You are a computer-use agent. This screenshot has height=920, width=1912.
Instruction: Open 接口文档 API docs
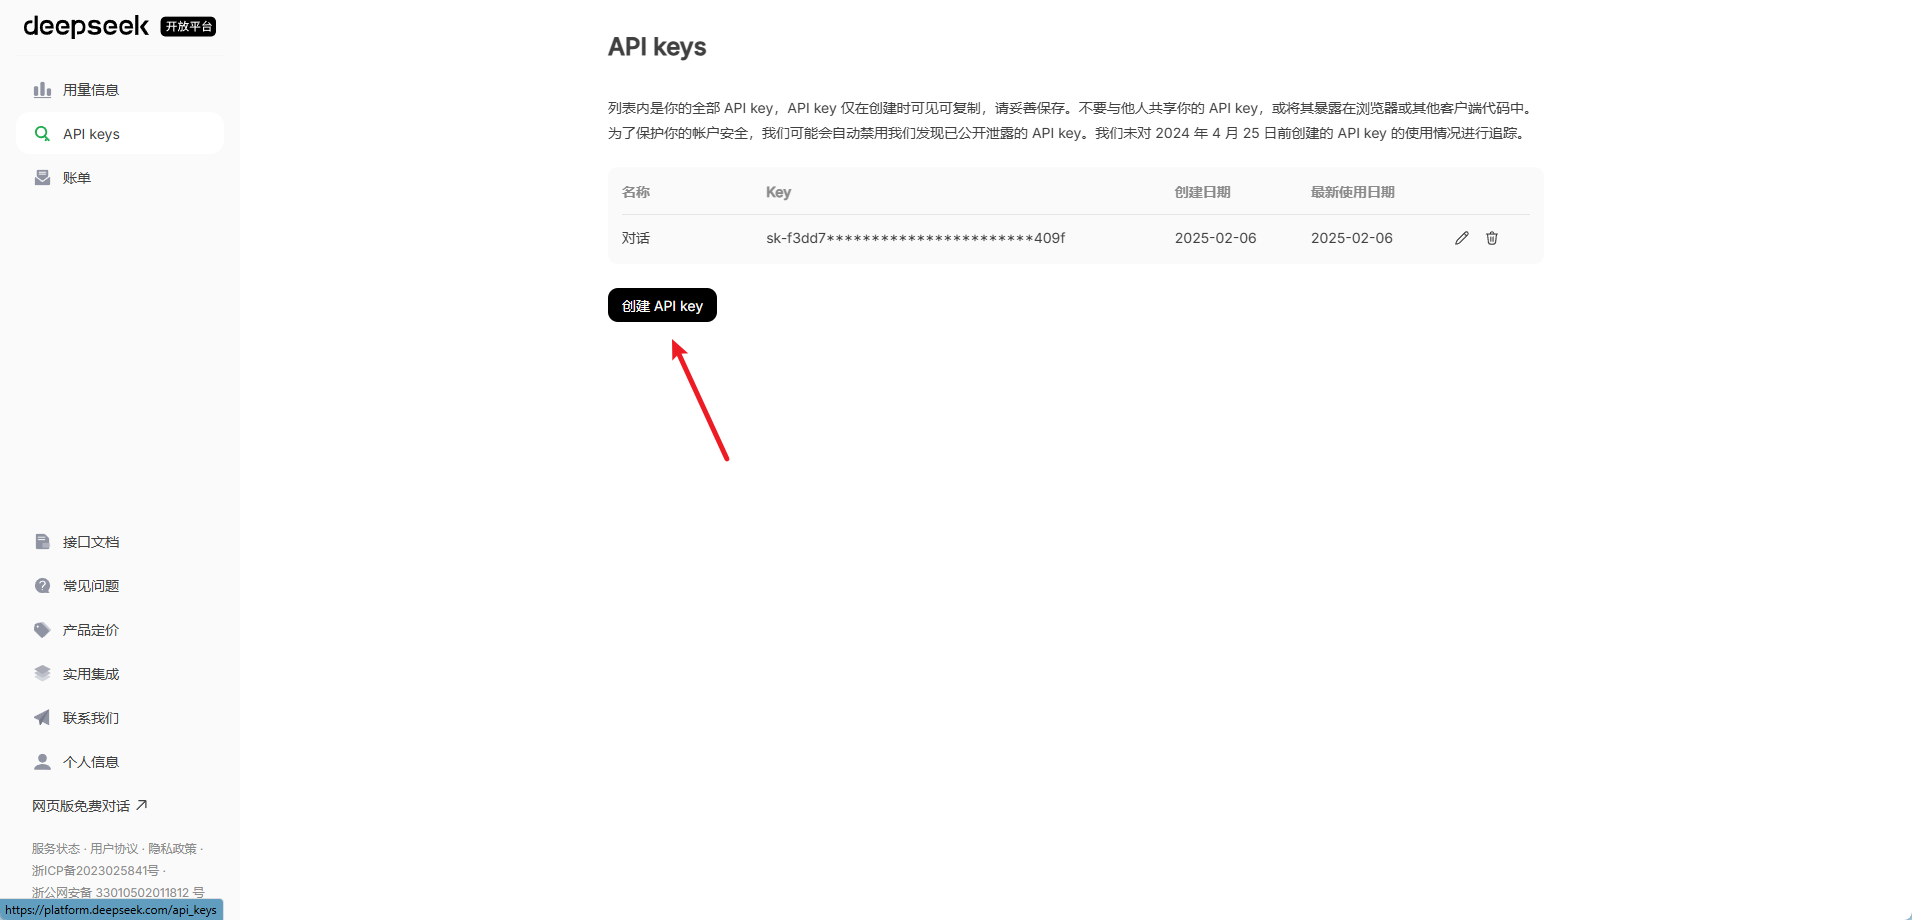120,542
